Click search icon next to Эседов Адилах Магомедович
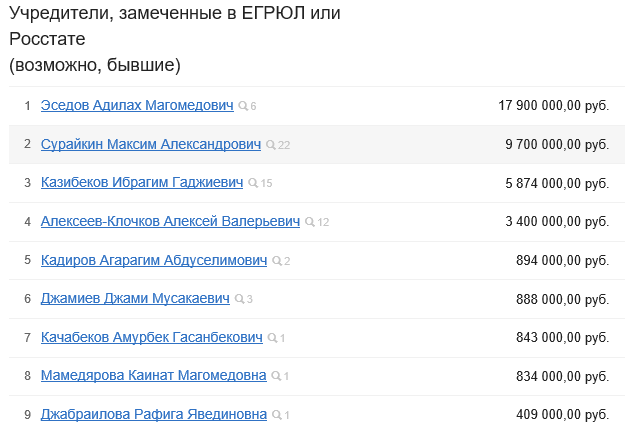 243,106
